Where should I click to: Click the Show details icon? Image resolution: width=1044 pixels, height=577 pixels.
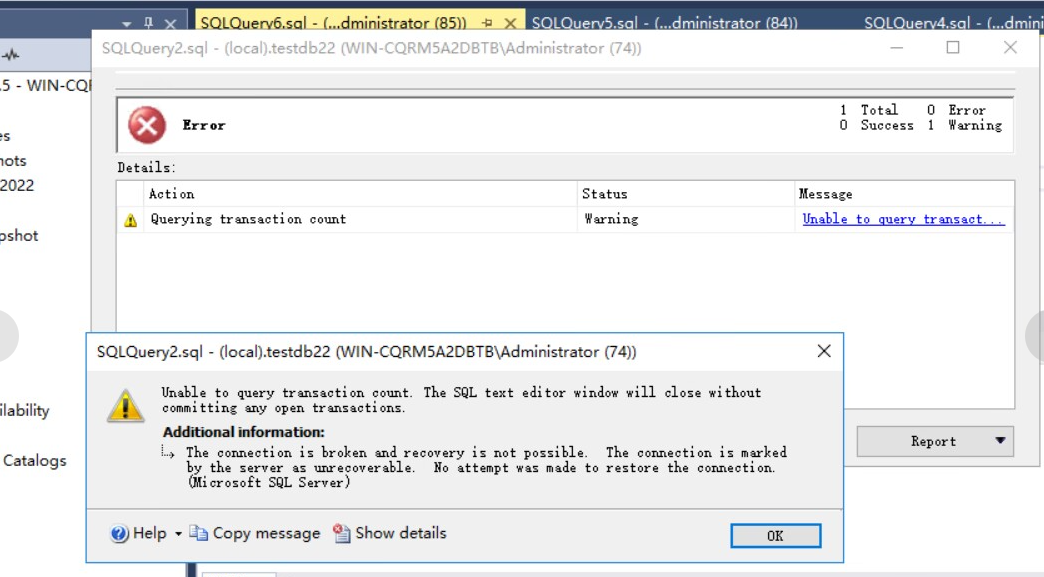coord(342,533)
